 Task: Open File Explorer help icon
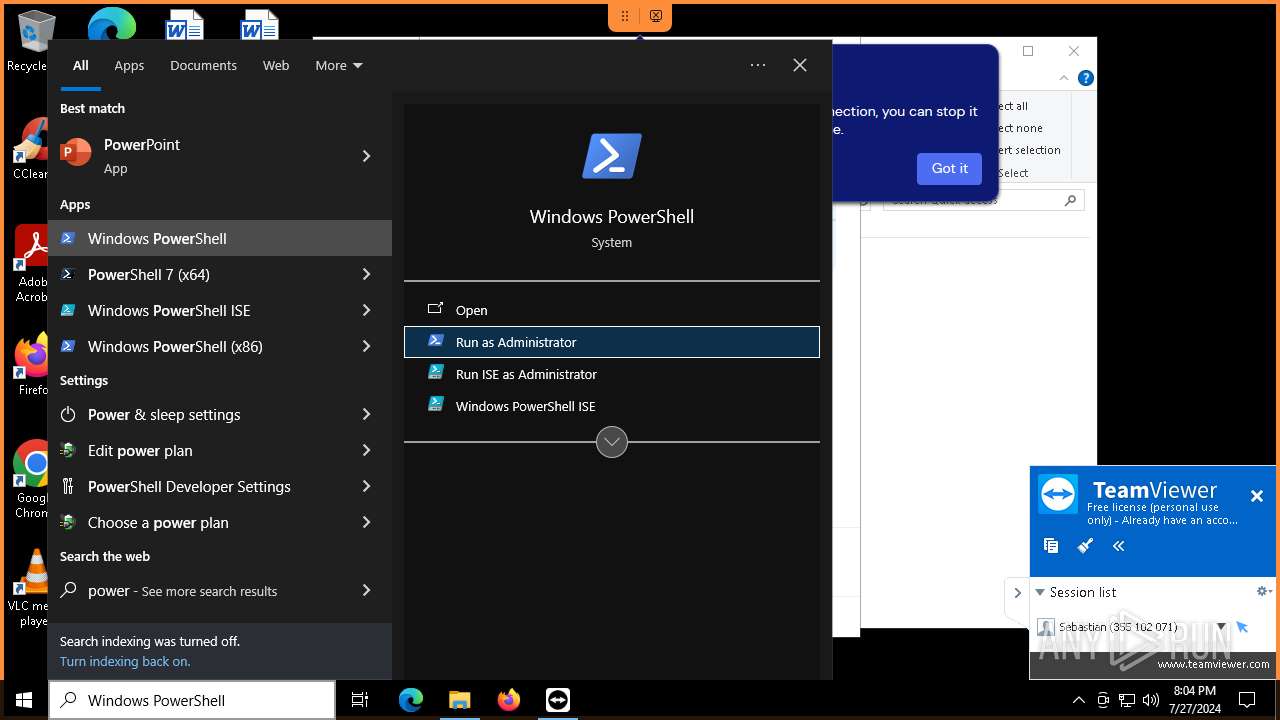pyautogui.click(x=1086, y=78)
